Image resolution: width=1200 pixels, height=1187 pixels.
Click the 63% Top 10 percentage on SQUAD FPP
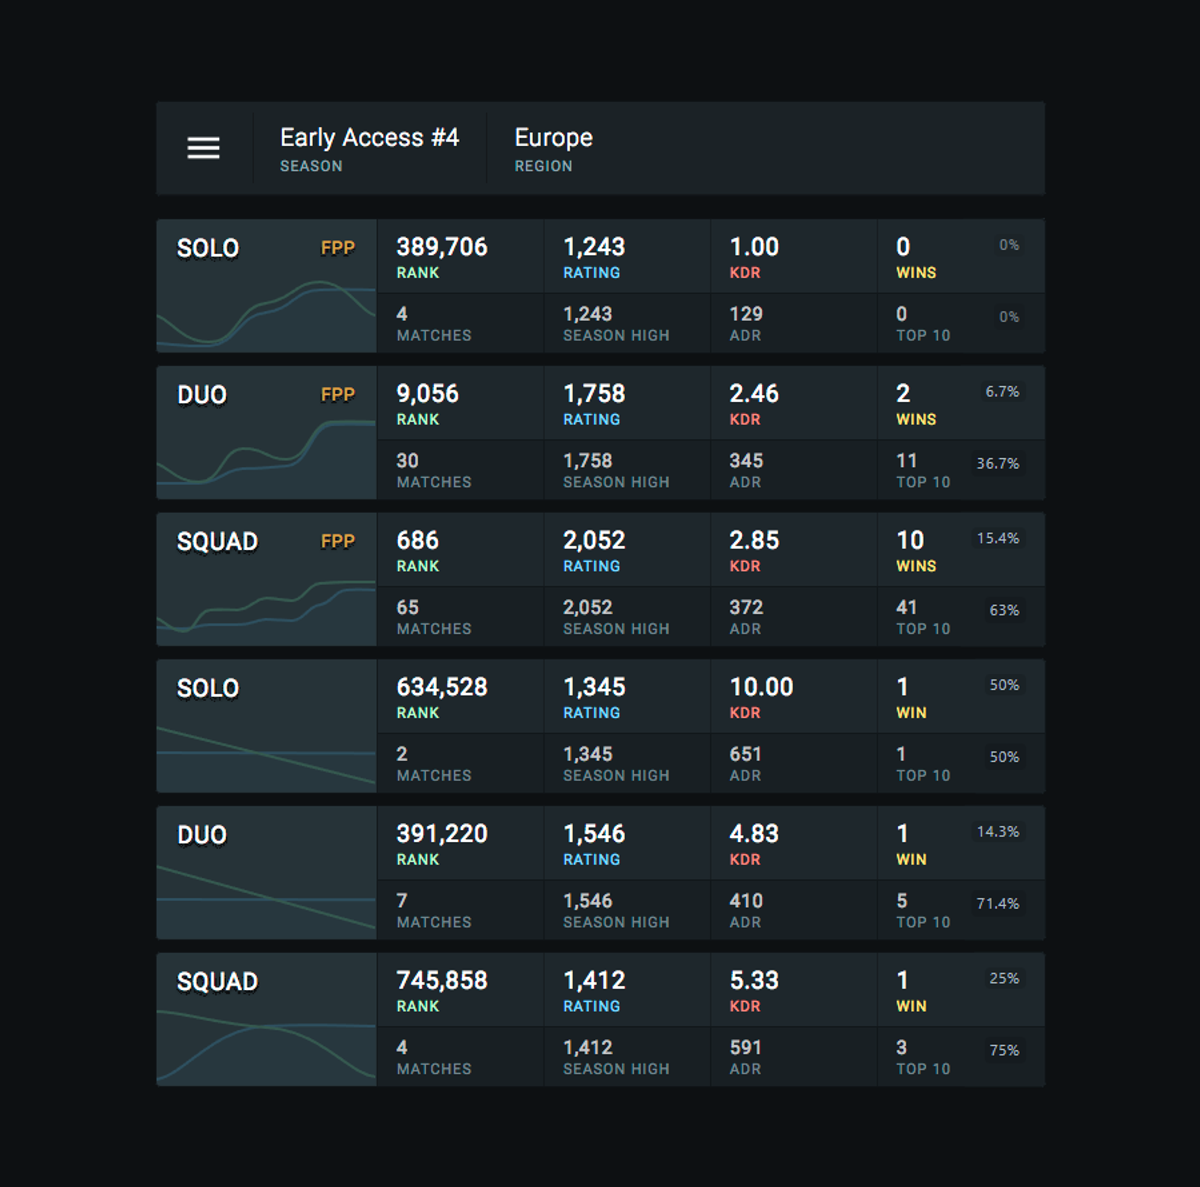1005,609
